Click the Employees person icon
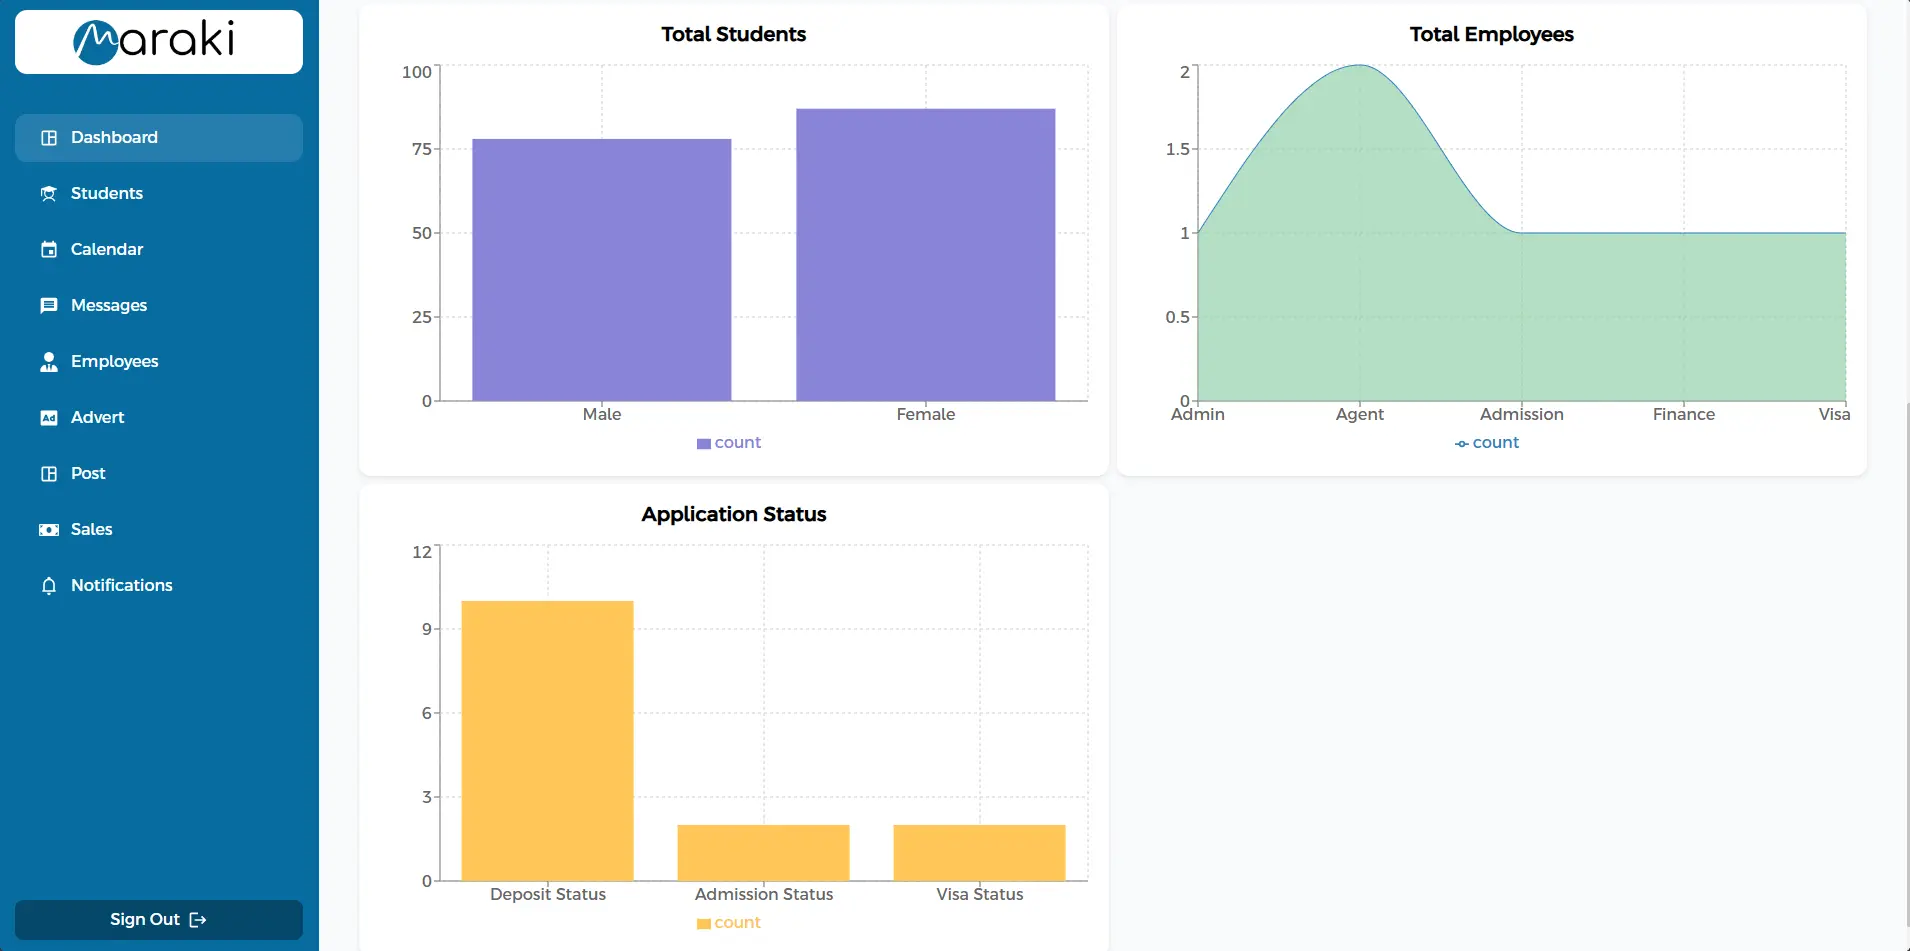The height and width of the screenshot is (951, 1910). click(48, 362)
